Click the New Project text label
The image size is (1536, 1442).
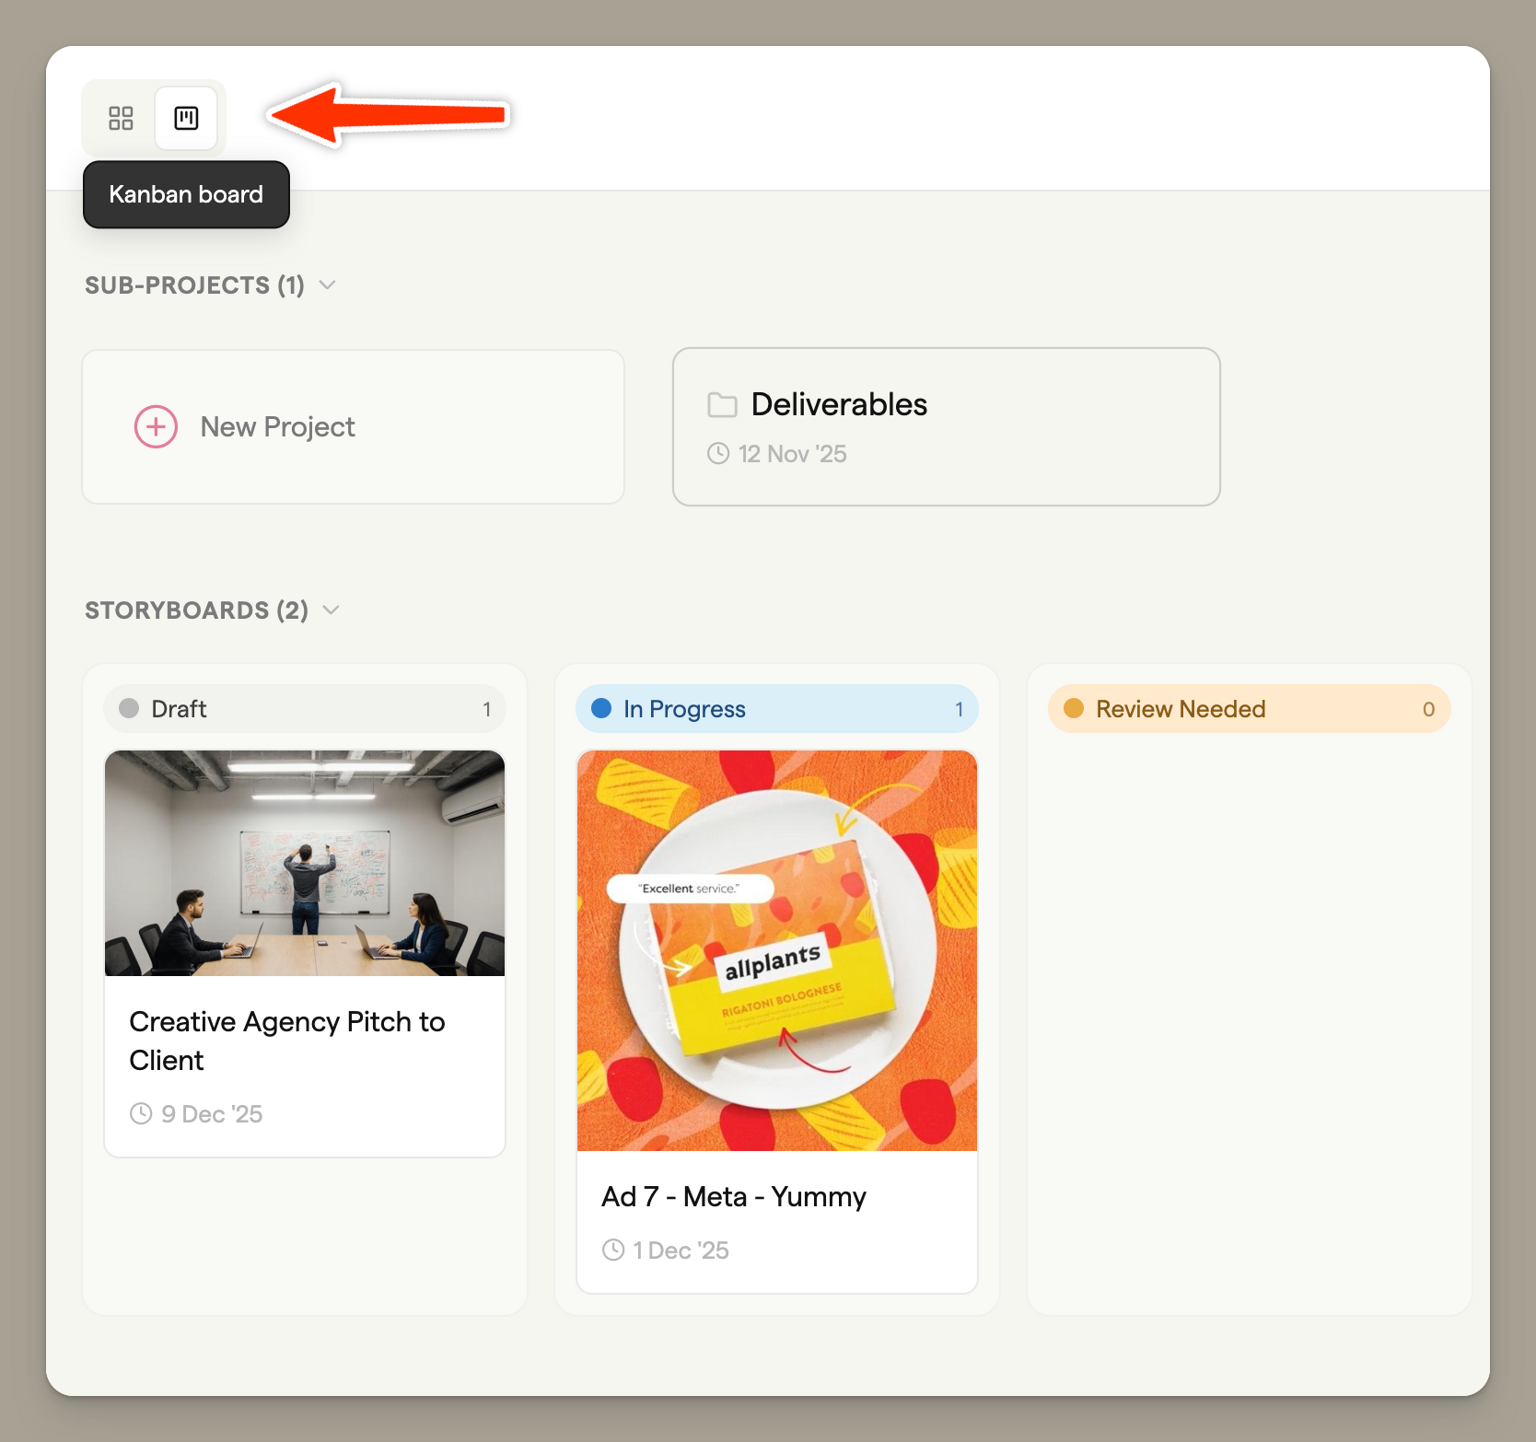click(277, 427)
